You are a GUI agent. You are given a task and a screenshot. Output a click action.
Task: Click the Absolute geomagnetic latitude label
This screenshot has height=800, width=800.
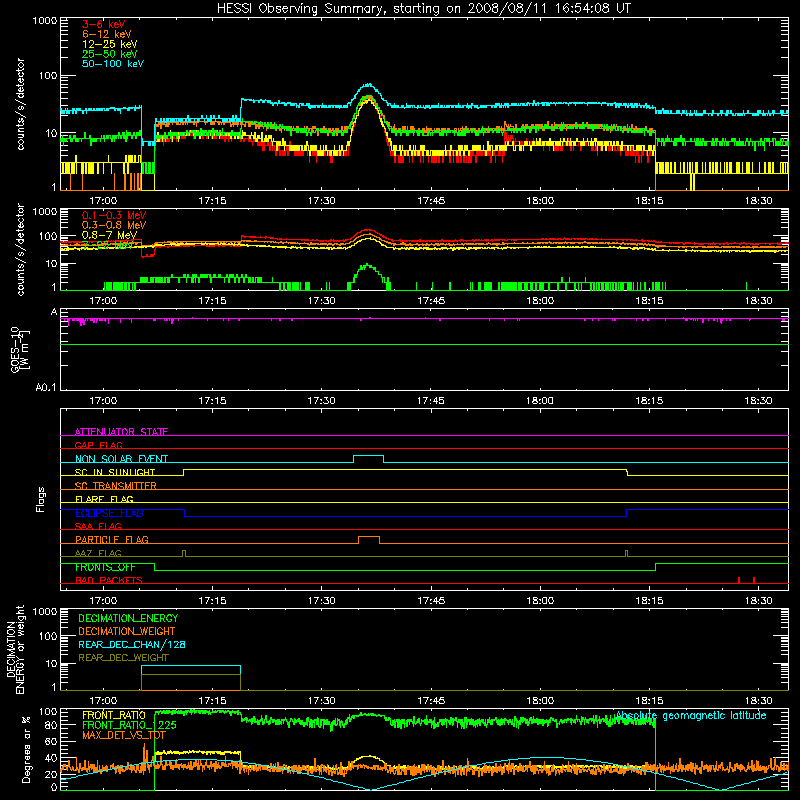(x=691, y=715)
